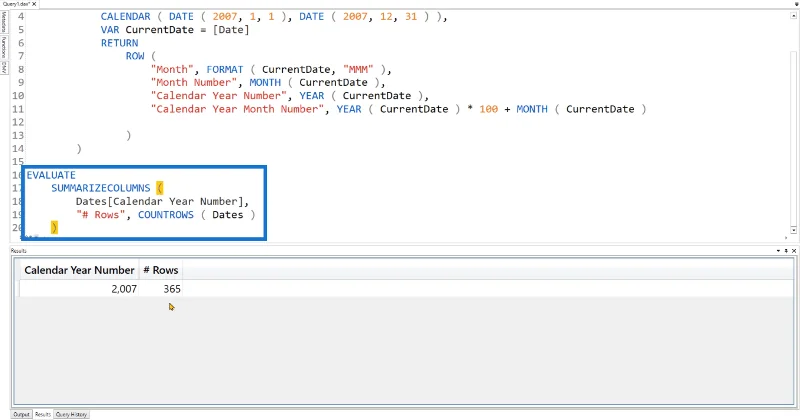Switch to the Output tab

pyautogui.click(x=21, y=414)
